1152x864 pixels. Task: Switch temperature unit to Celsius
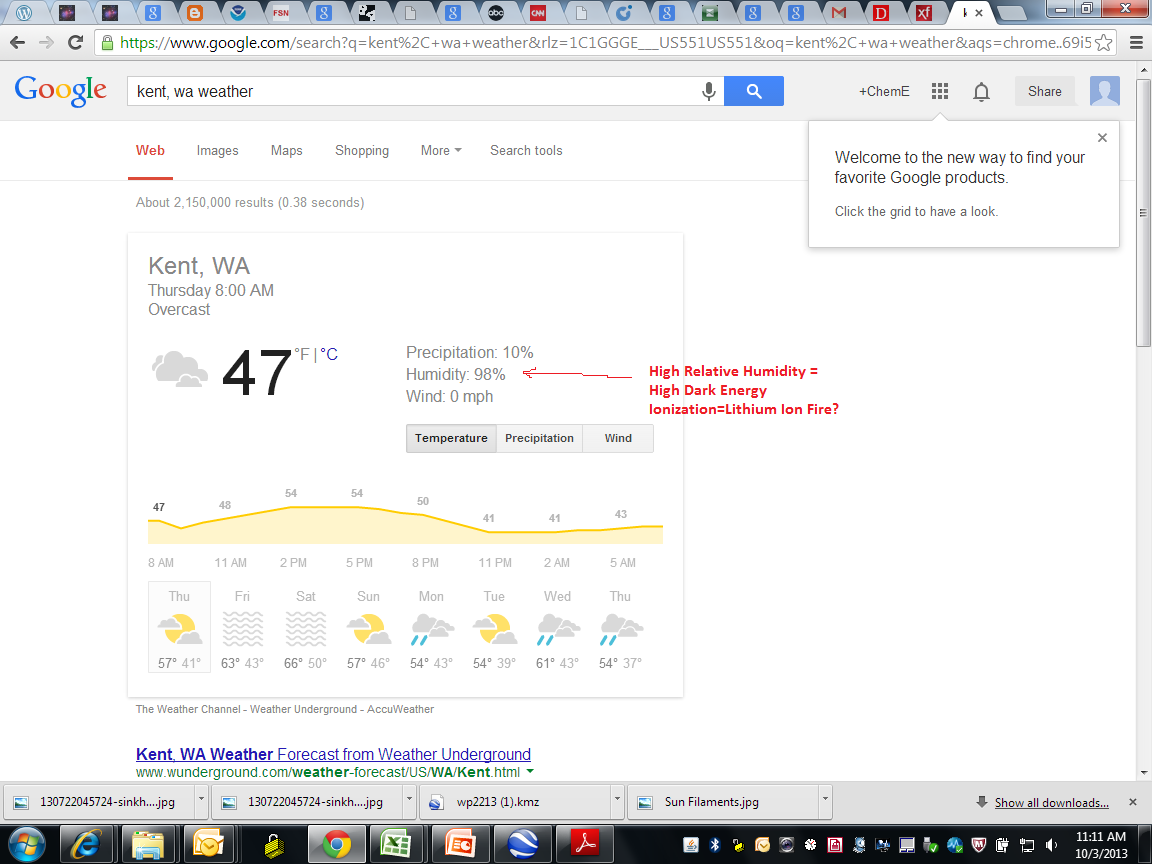[x=329, y=354]
